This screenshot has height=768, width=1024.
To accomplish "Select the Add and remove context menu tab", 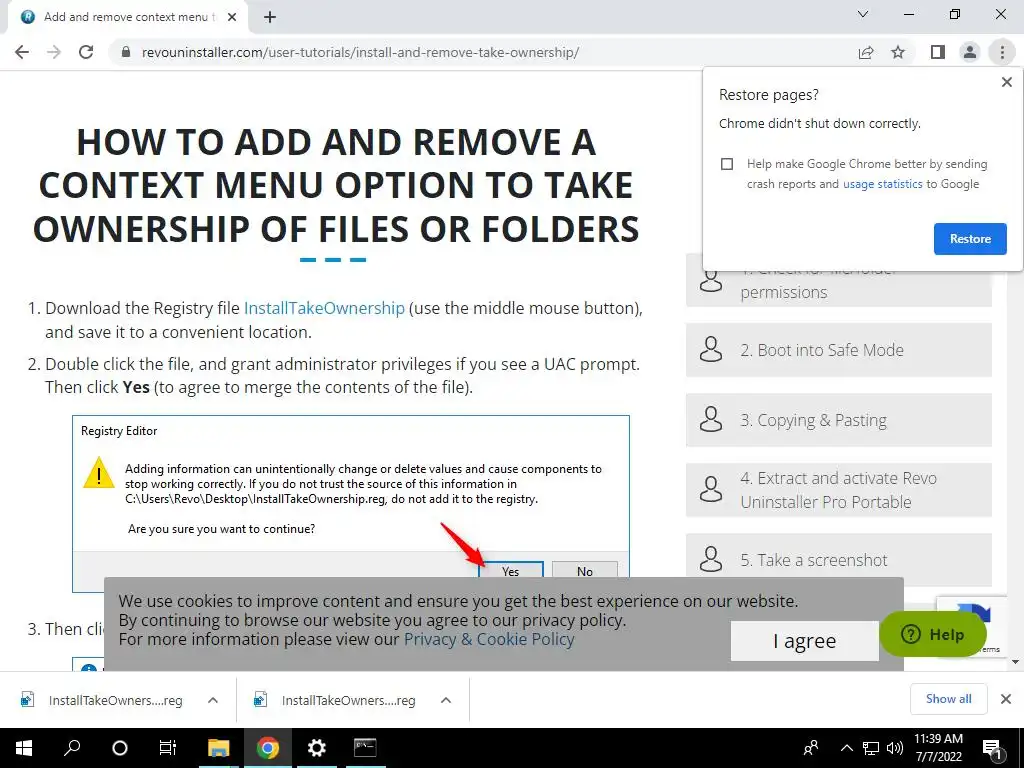I will point(128,17).
